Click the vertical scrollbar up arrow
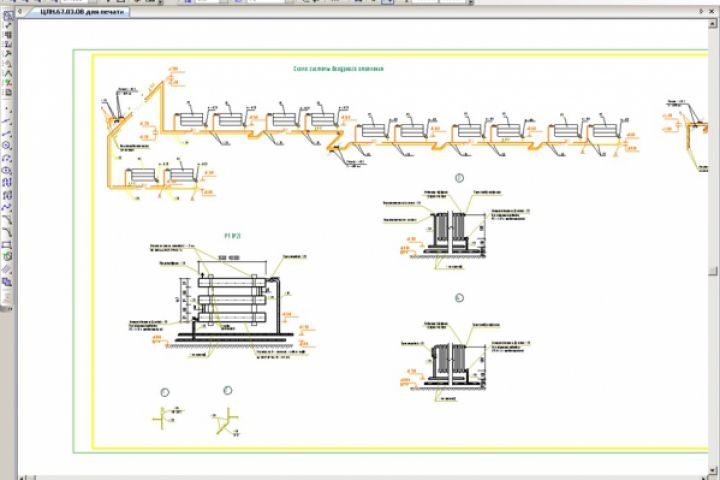720x480 pixels. click(x=713, y=23)
